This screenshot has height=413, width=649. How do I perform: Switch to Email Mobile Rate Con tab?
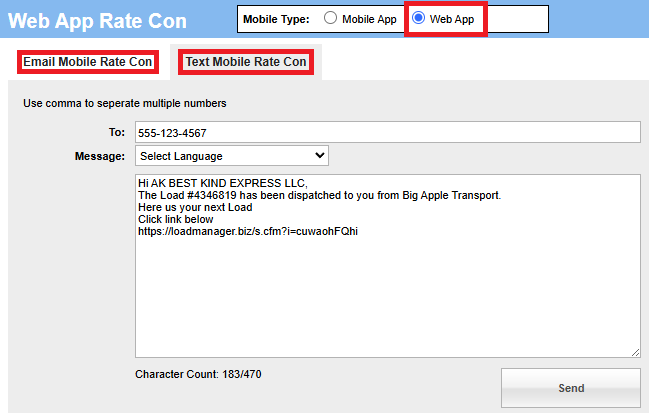(88, 62)
